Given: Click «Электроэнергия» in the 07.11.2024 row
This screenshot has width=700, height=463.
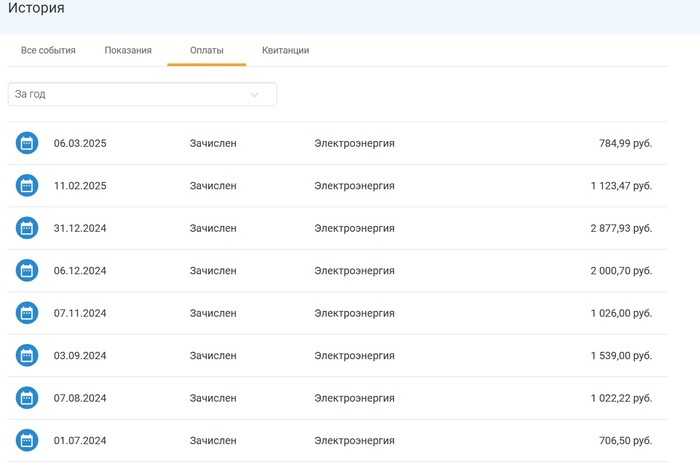Looking at the screenshot, I should tap(354, 313).
